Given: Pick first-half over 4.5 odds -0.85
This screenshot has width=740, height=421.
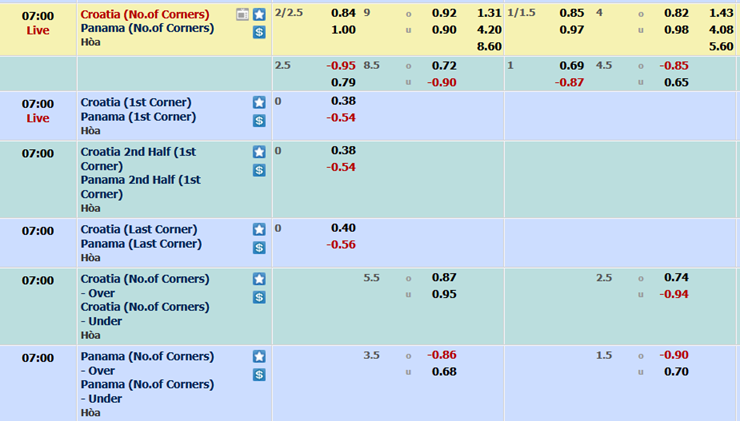Looking at the screenshot, I should click(x=674, y=66).
